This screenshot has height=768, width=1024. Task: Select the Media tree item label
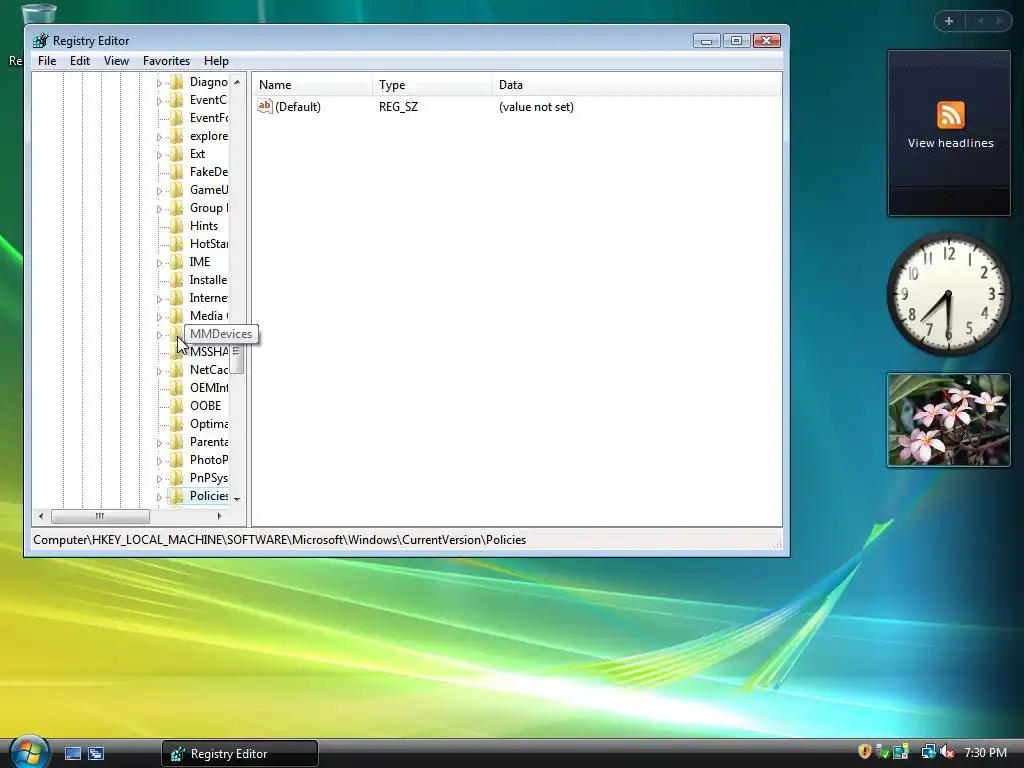click(208, 315)
